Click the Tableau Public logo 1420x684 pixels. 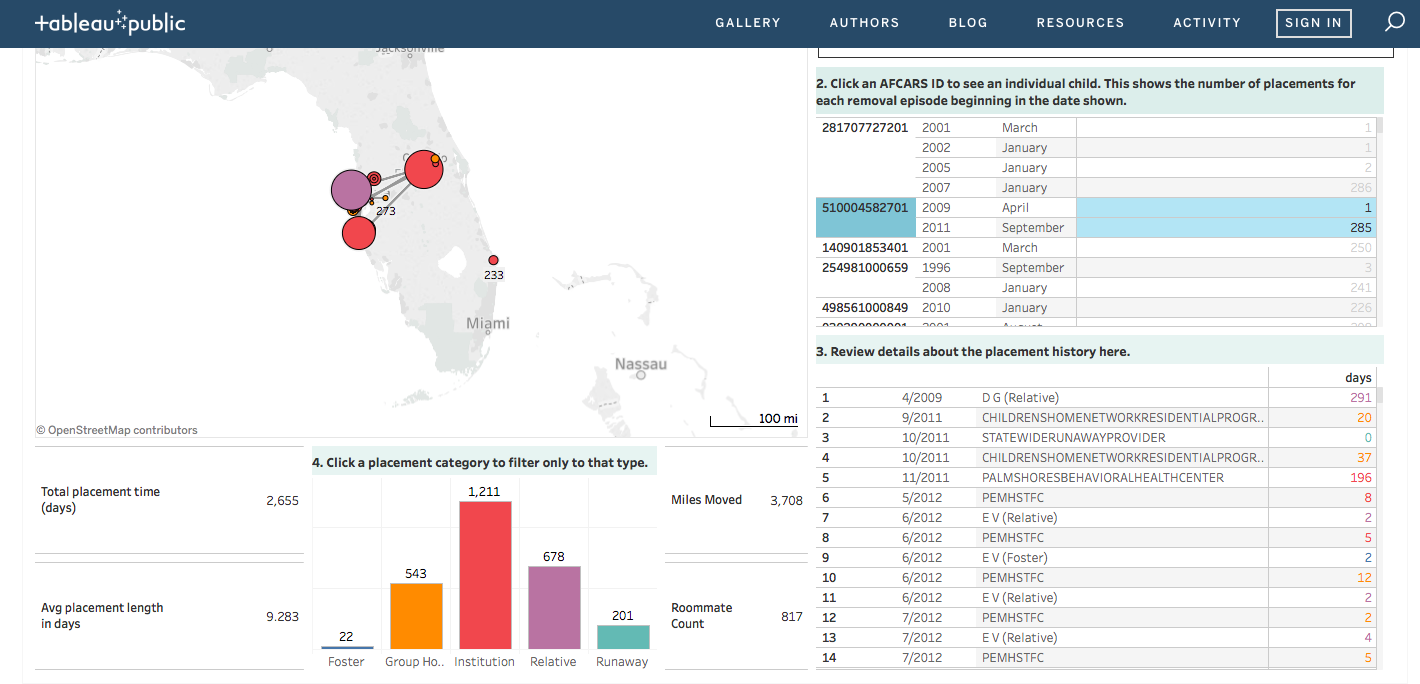click(110, 23)
